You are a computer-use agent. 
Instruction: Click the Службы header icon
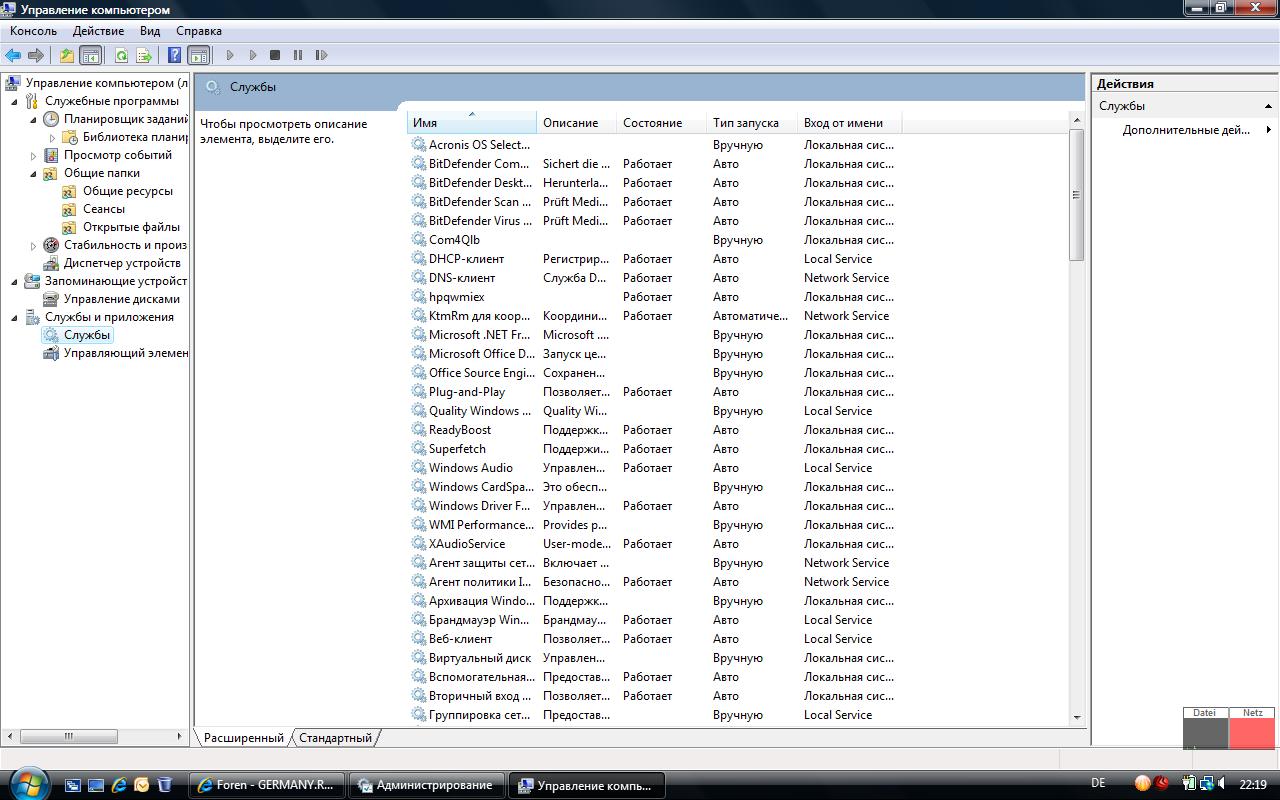212,87
